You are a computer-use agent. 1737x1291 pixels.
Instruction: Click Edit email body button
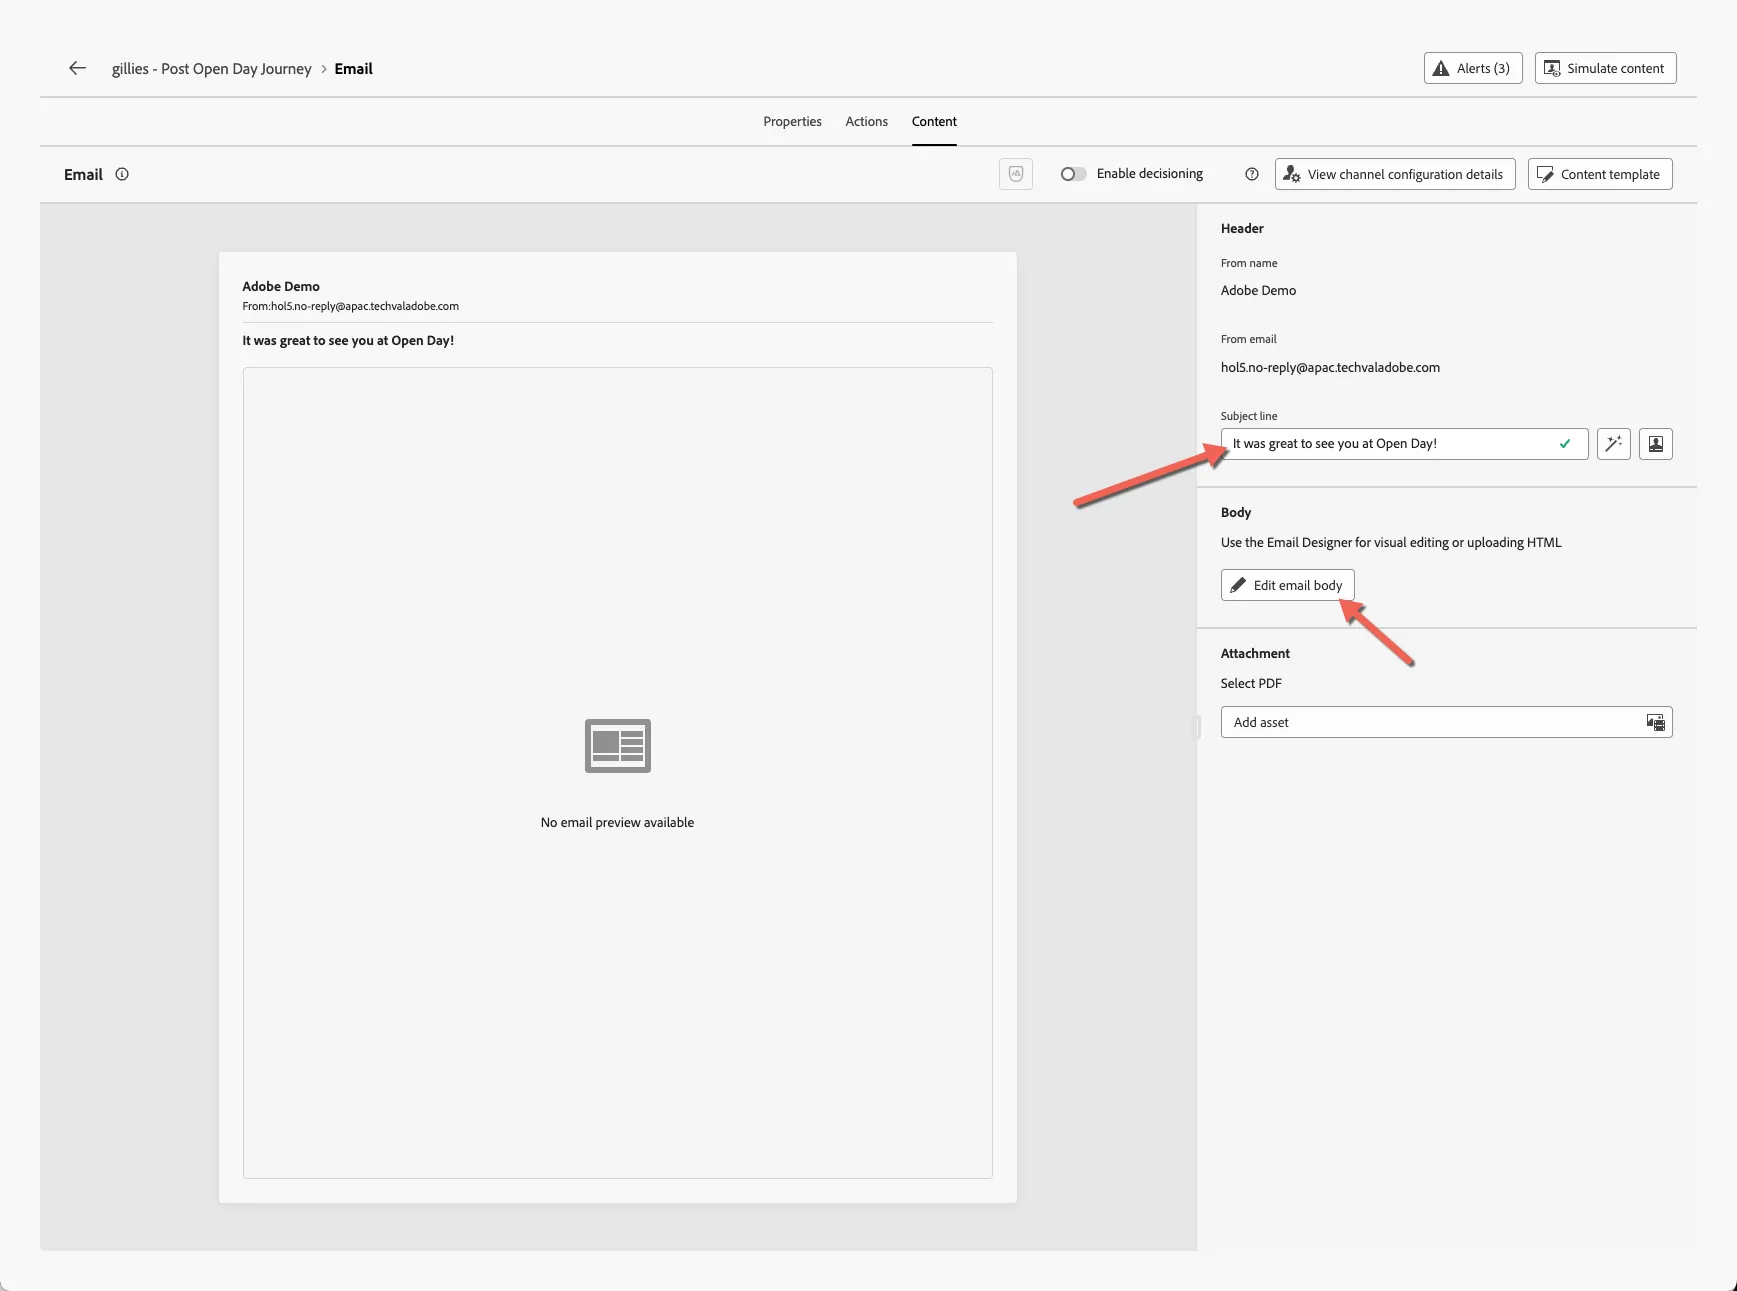1287,585
